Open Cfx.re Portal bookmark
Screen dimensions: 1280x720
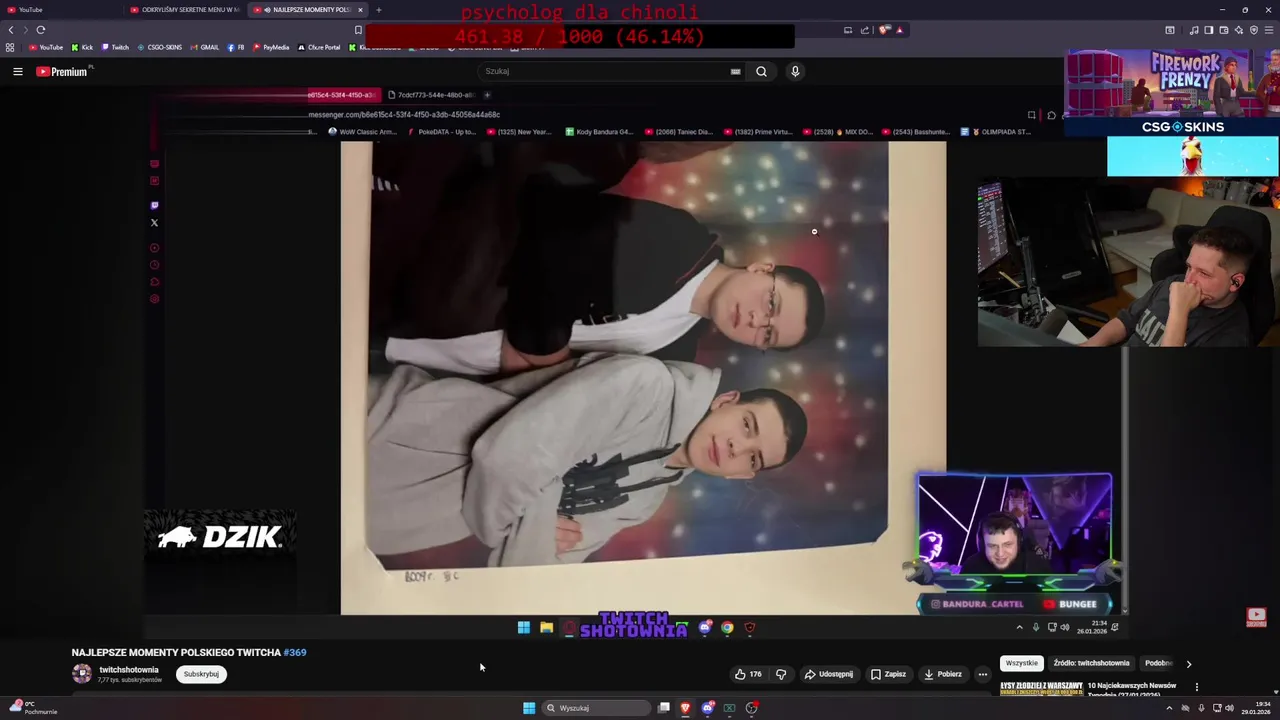[x=319, y=47]
